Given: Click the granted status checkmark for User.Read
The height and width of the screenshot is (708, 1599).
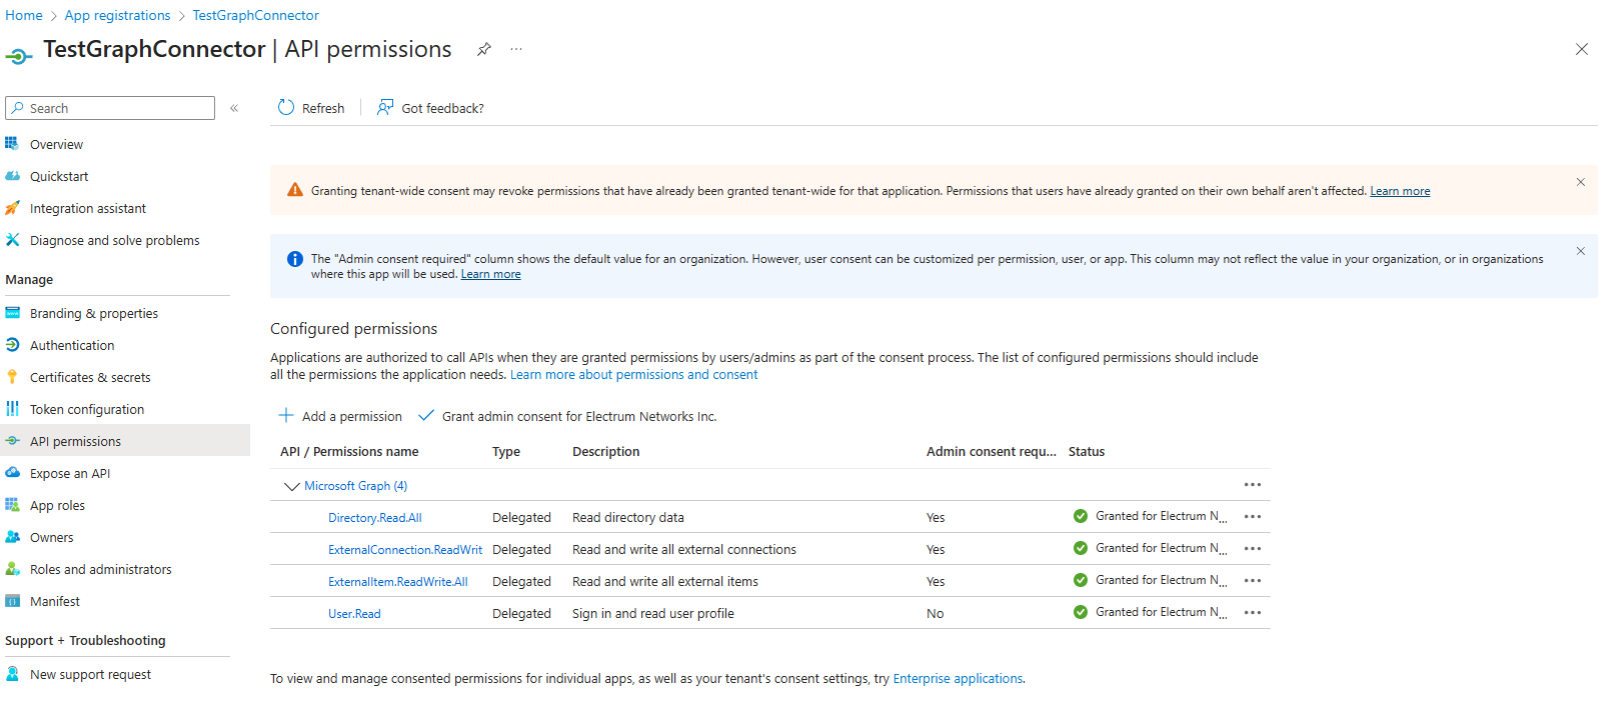Looking at the screenshot, I should [x=1080, y=612].
